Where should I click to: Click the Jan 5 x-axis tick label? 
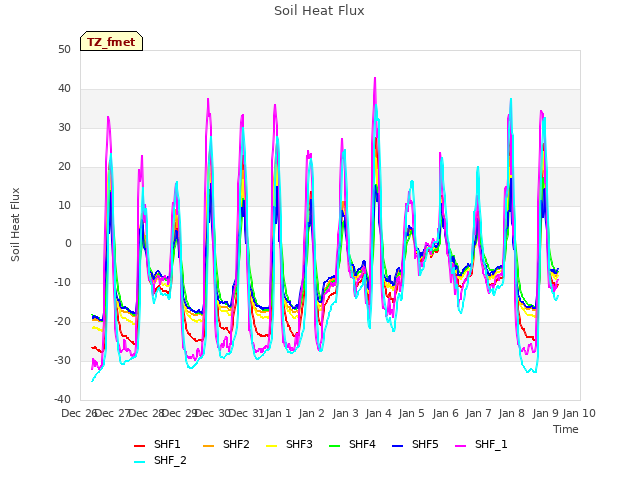[411, 413]
